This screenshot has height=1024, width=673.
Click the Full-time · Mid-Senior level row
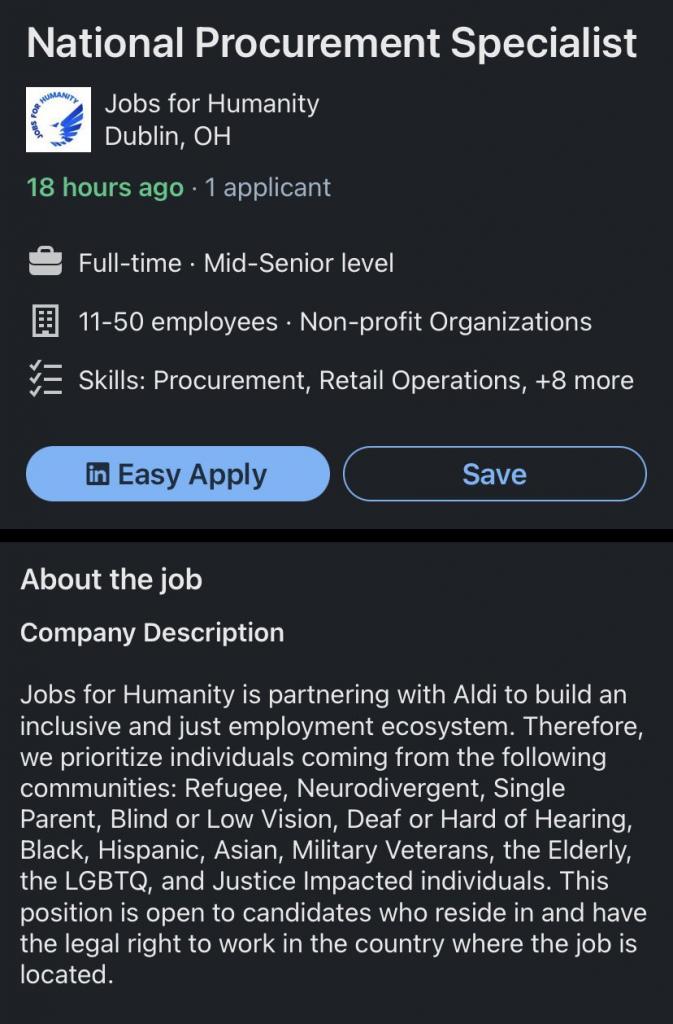click(236, 263)
